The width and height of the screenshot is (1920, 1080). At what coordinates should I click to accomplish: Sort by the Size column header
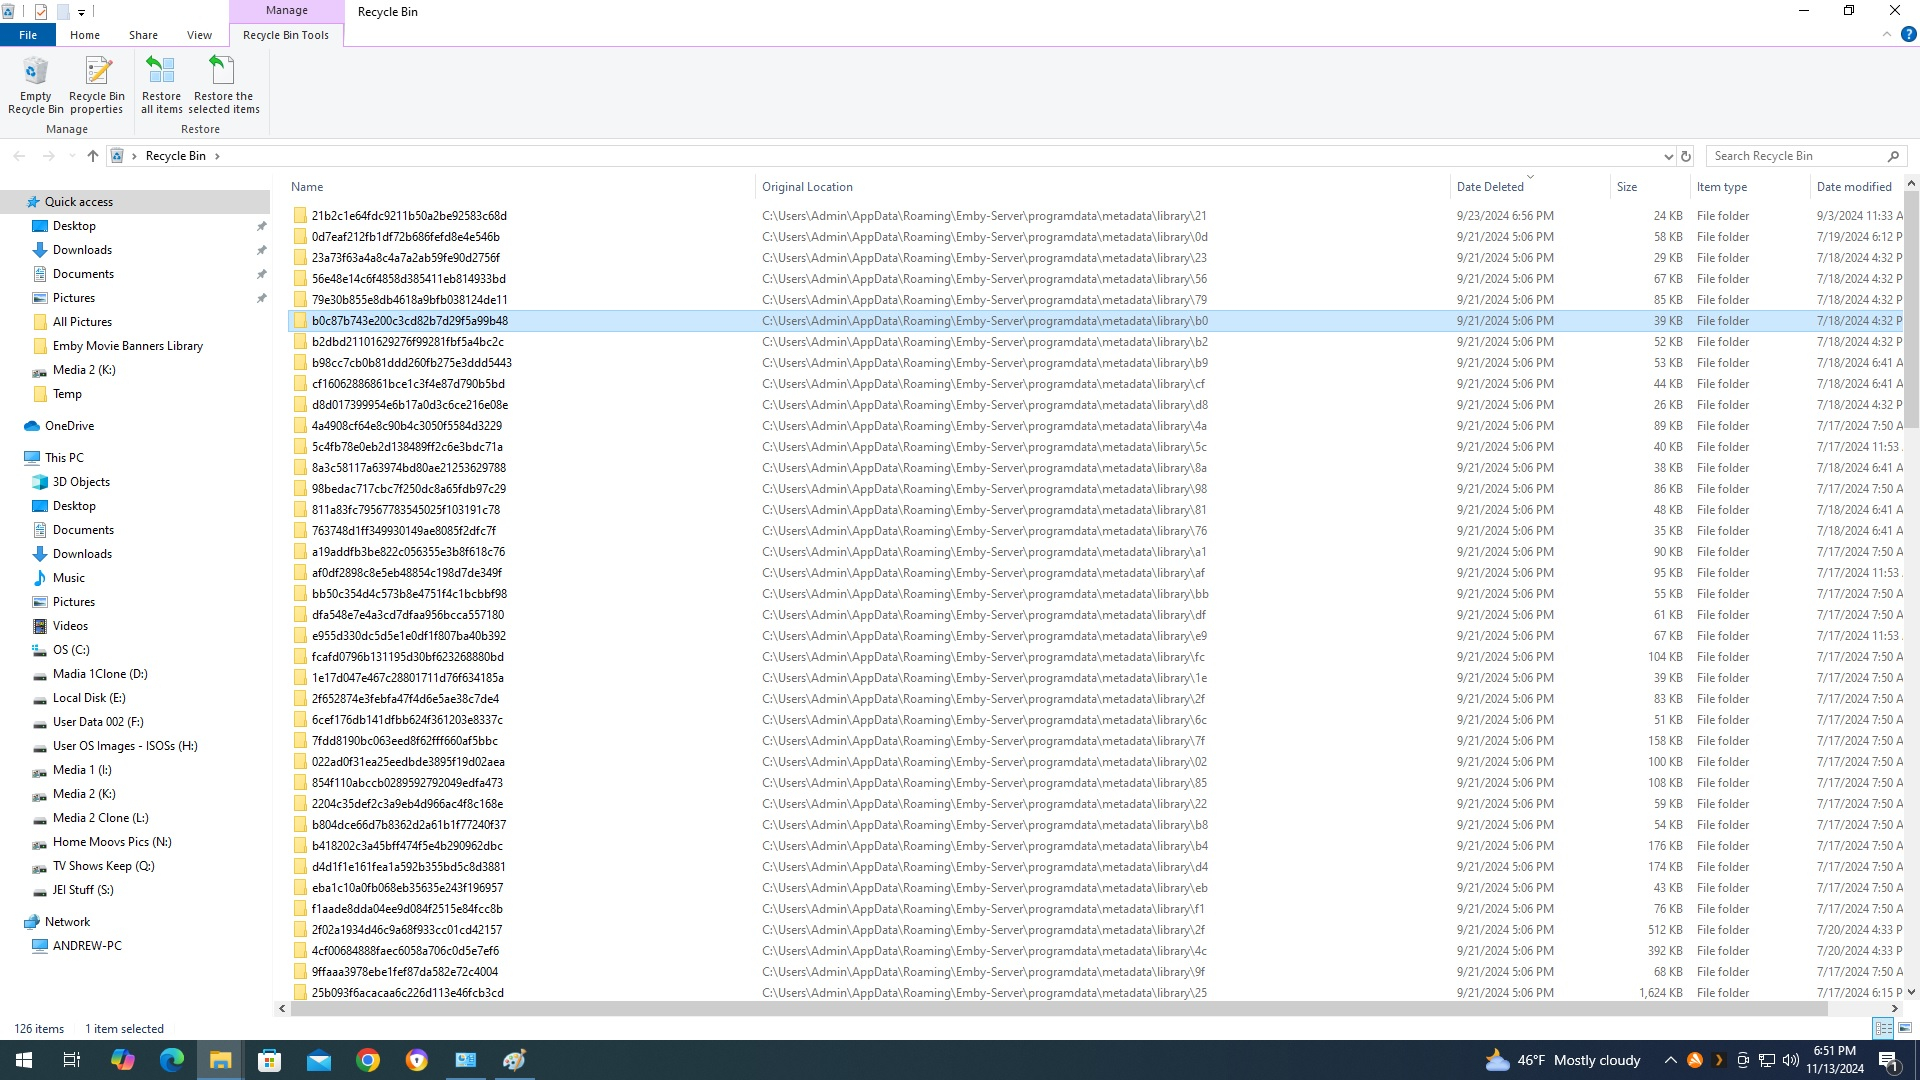coord(1627,187)
